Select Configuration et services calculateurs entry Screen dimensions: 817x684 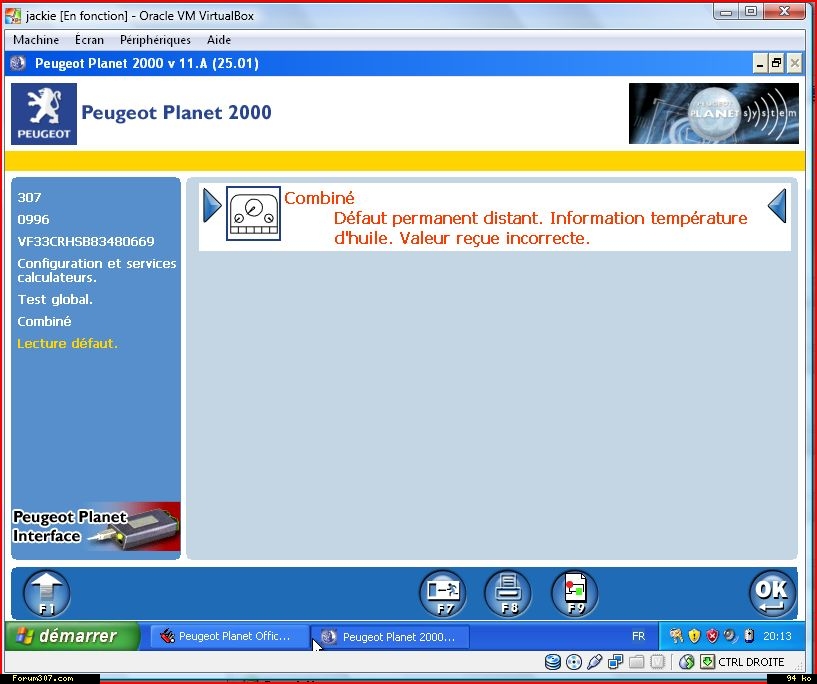tap(96, 270)
